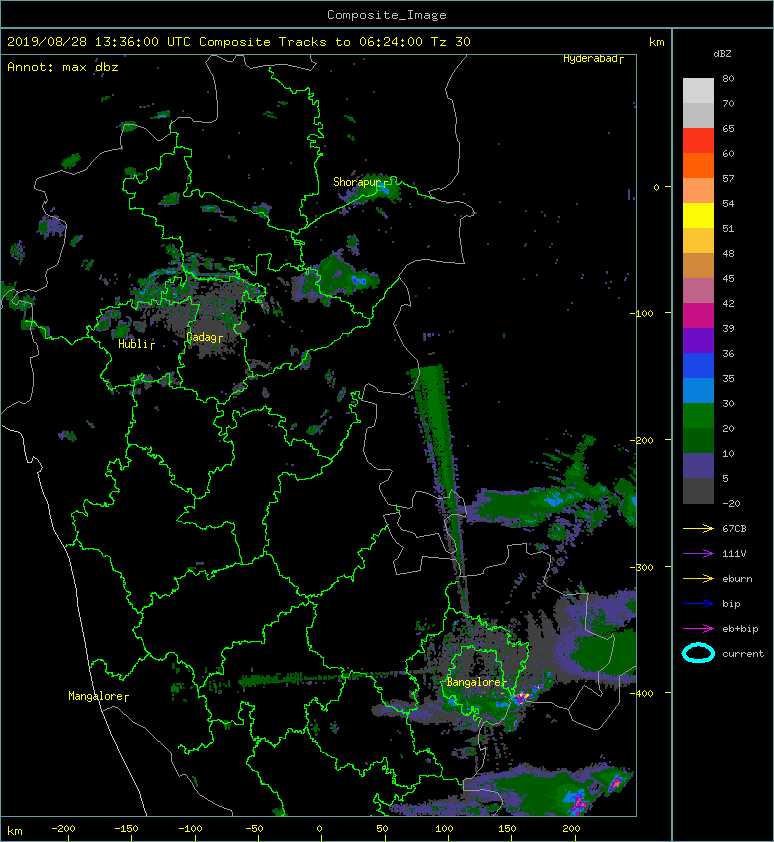Click the 80 value on the dBZ scale
The image size is (774, 842).
coord(728,78)
